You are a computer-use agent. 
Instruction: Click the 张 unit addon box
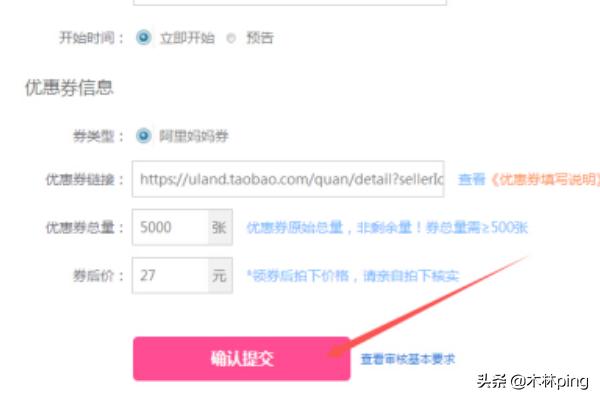click(220, 227)
